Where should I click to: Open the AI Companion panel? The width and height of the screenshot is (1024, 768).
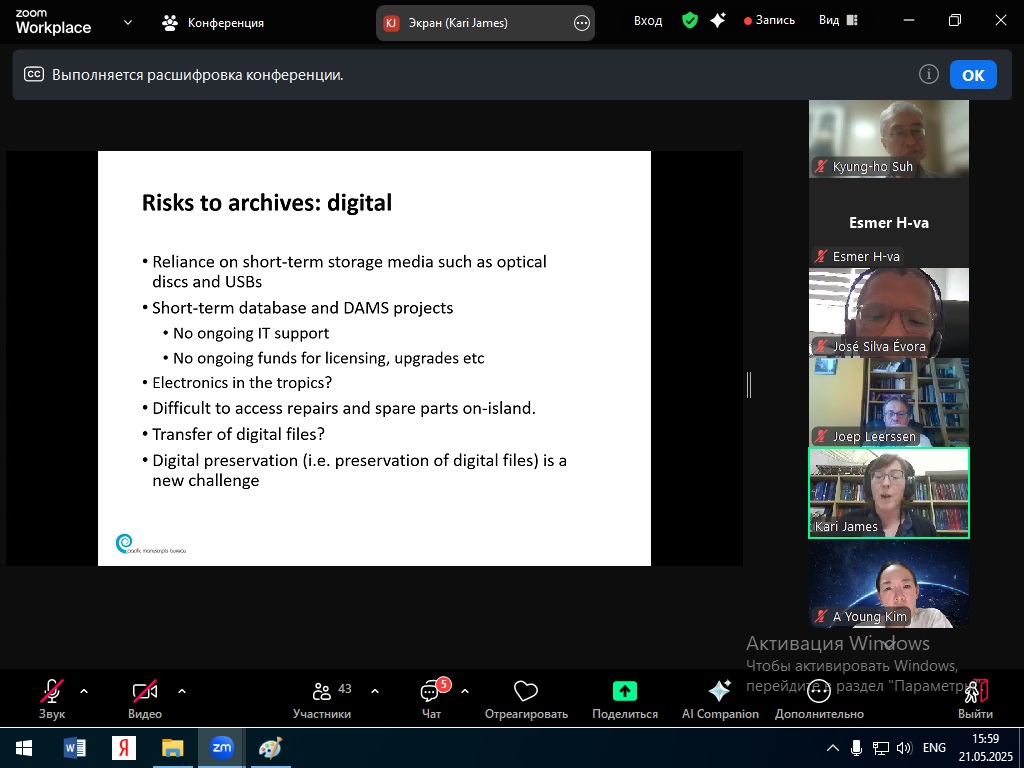(720, 698)
